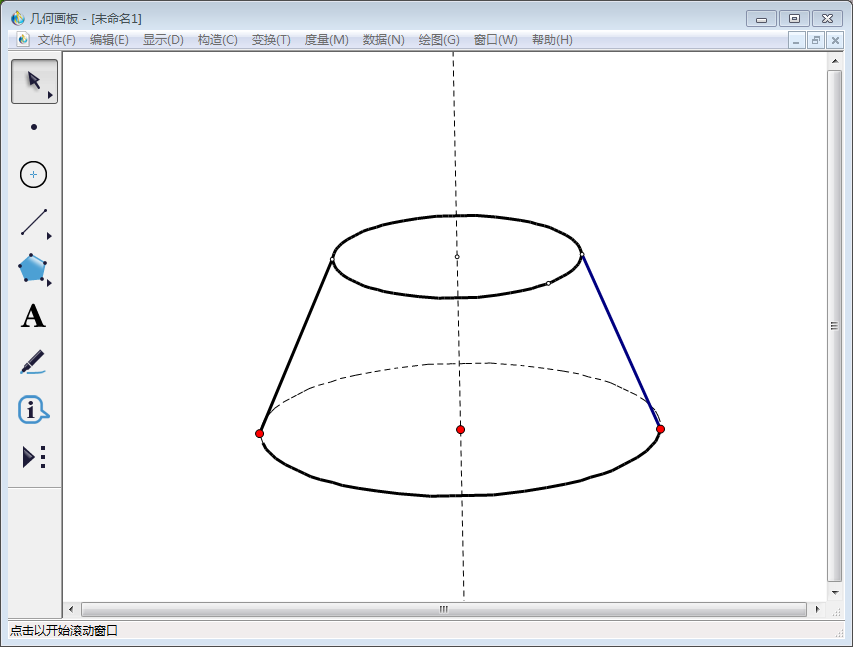Image resolution: width=853 pixels, height=647 pixels.
Task: Click the red center point of bottom ellipse
Action: point(460,430)
